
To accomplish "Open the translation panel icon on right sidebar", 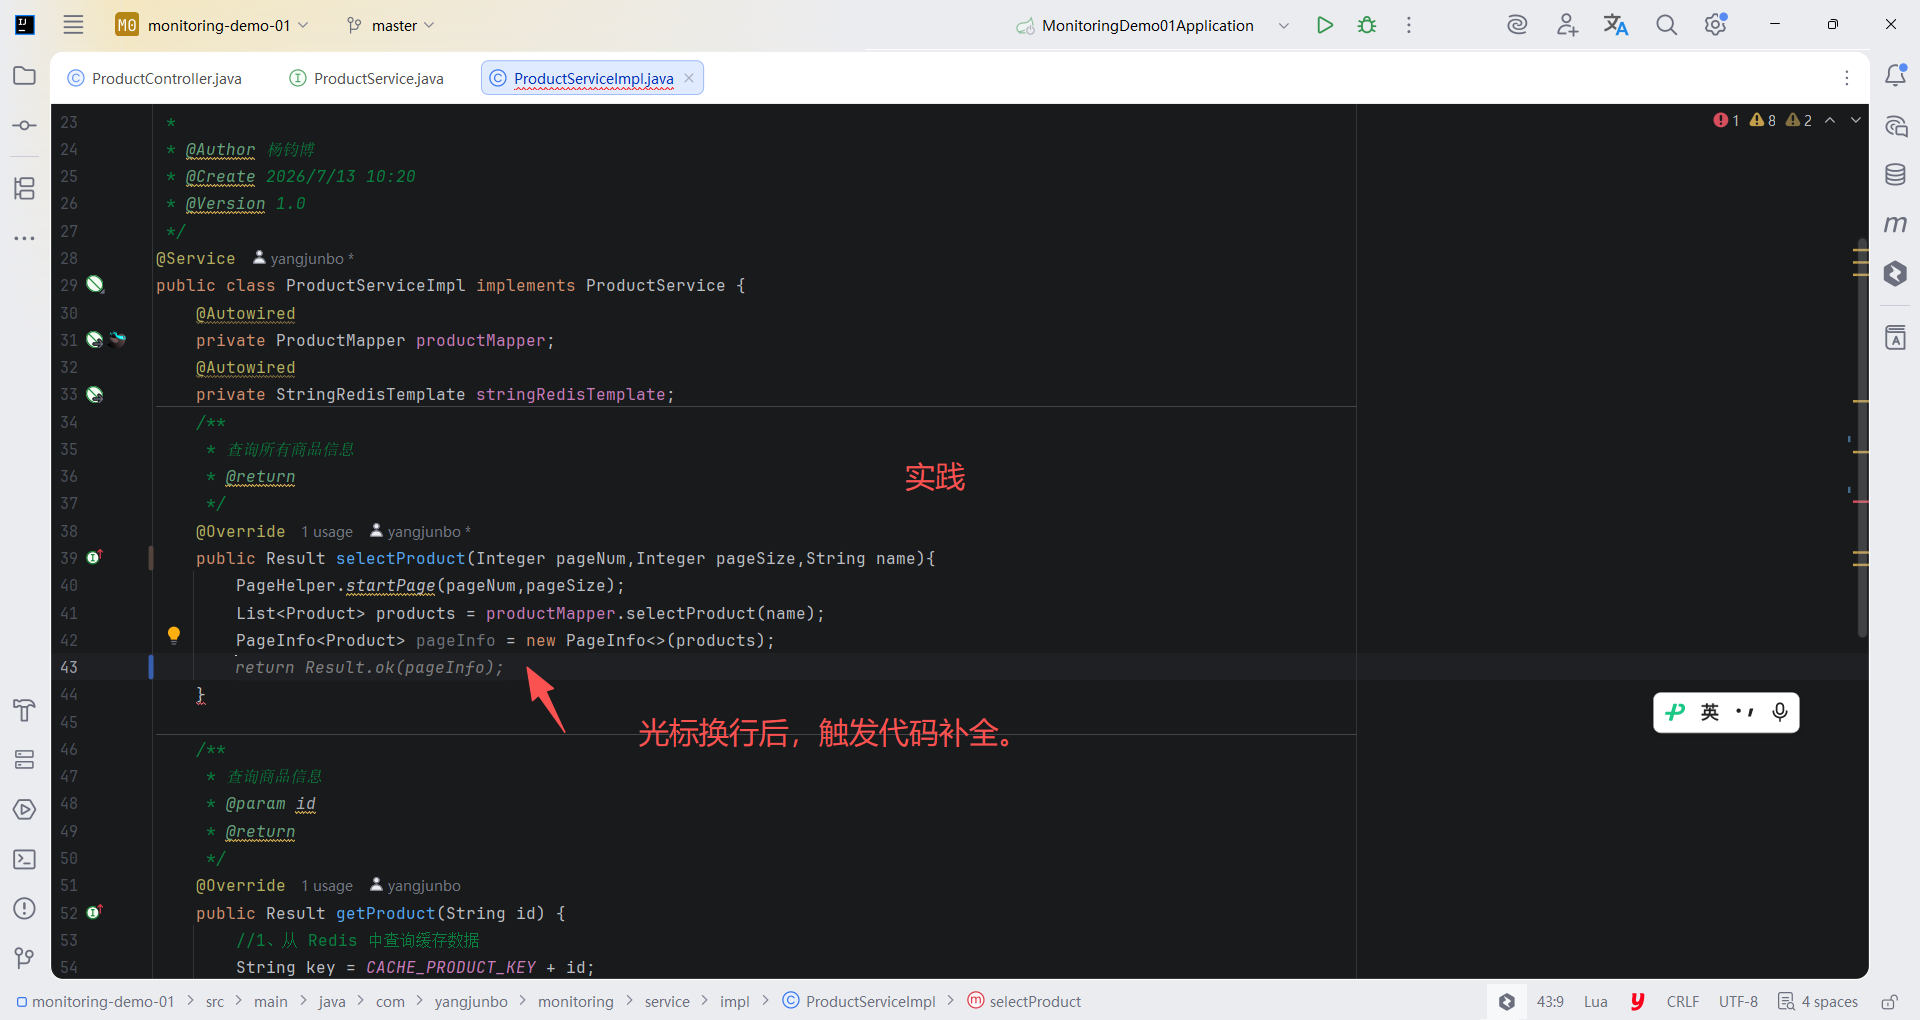I will click(1895, 338).
